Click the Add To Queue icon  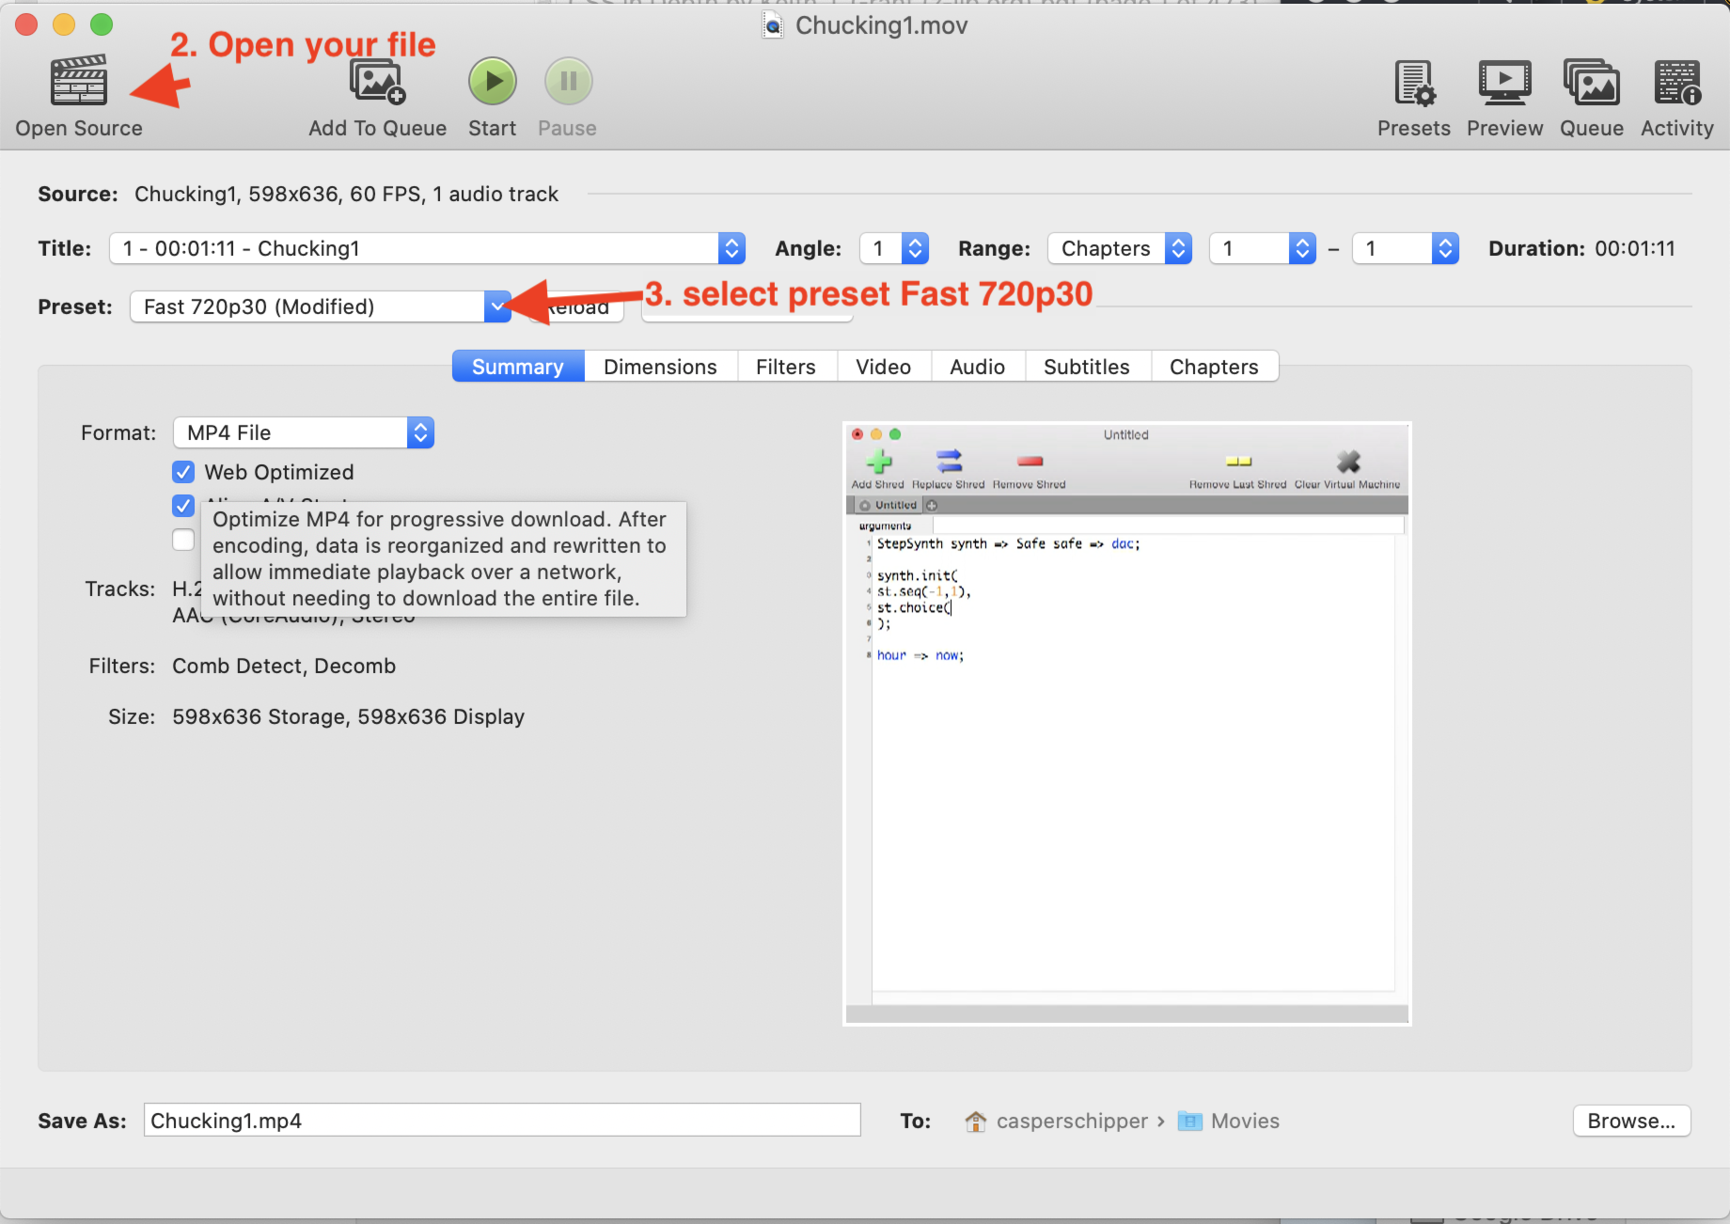click(x=377, y=82)
